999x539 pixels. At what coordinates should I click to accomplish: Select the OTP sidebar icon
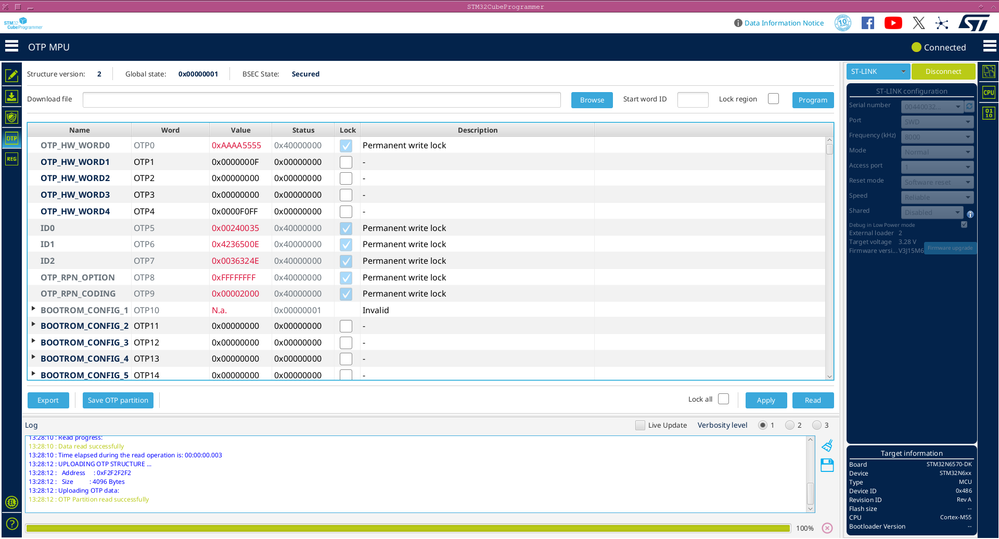point(11,138)
